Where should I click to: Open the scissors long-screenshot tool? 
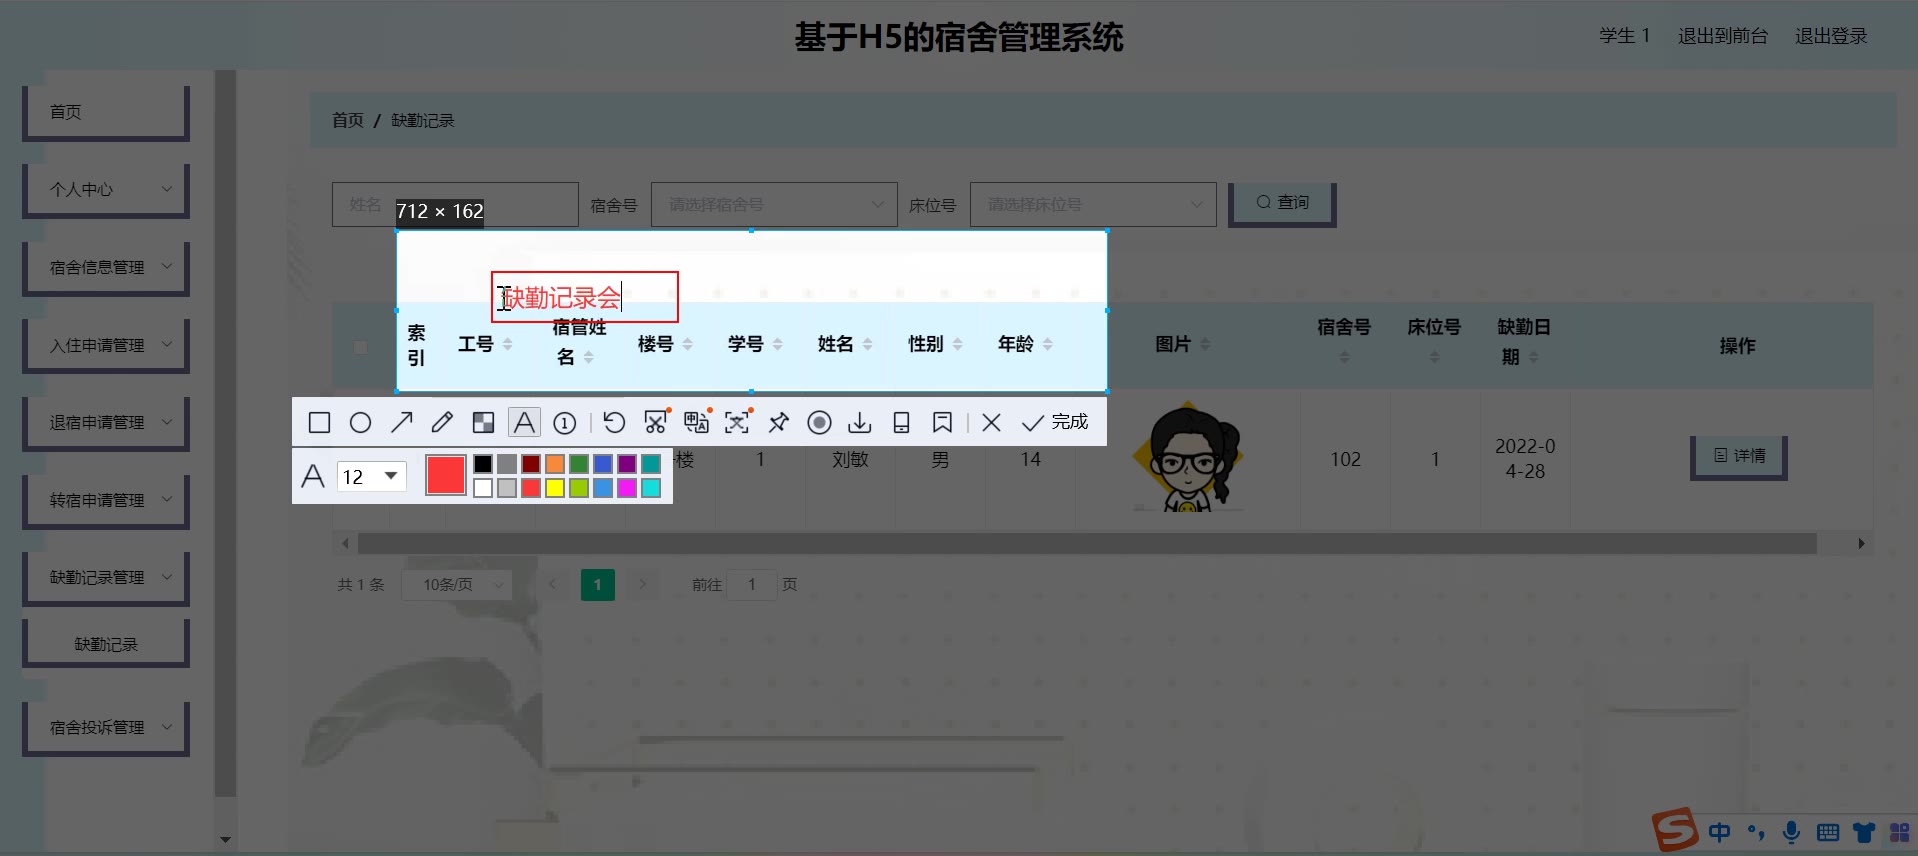pyautogui.click(x=655, y=423)
